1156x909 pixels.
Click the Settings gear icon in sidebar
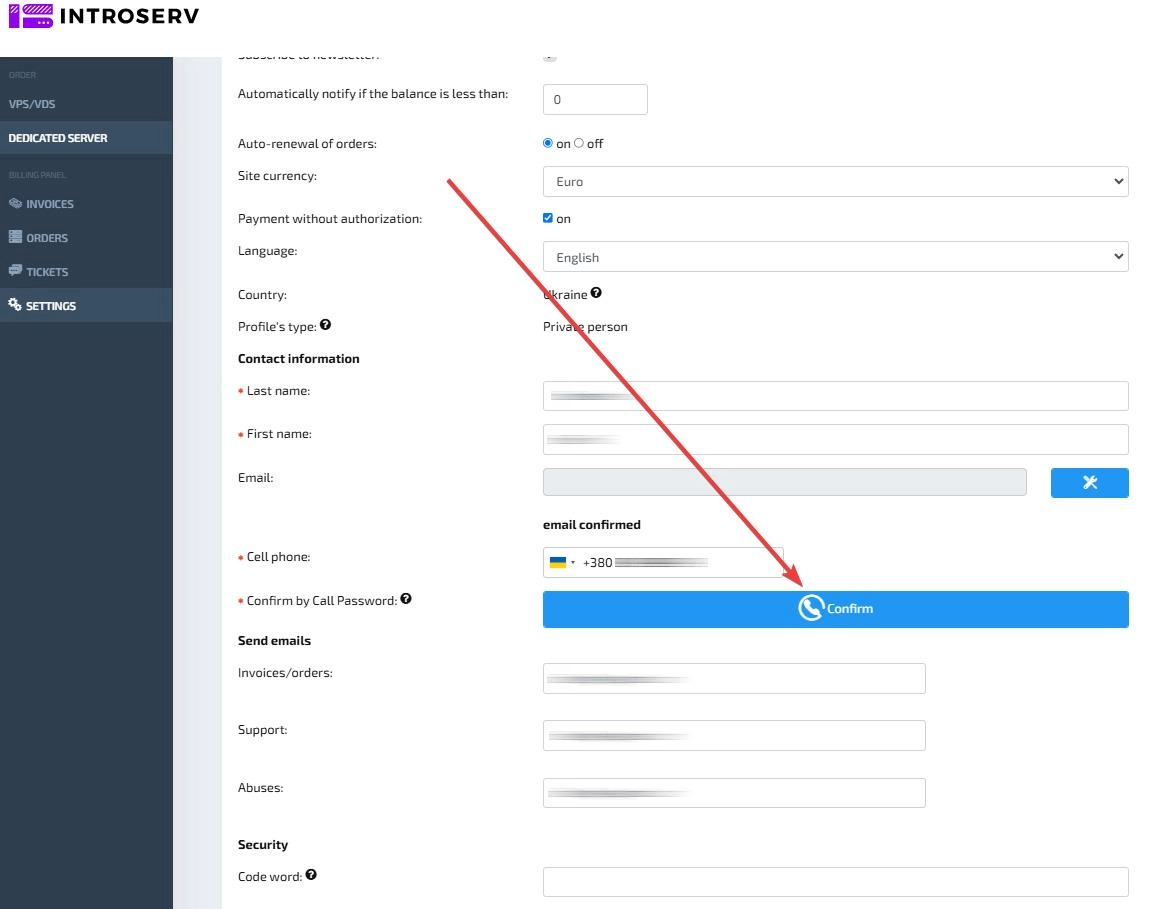15,305
